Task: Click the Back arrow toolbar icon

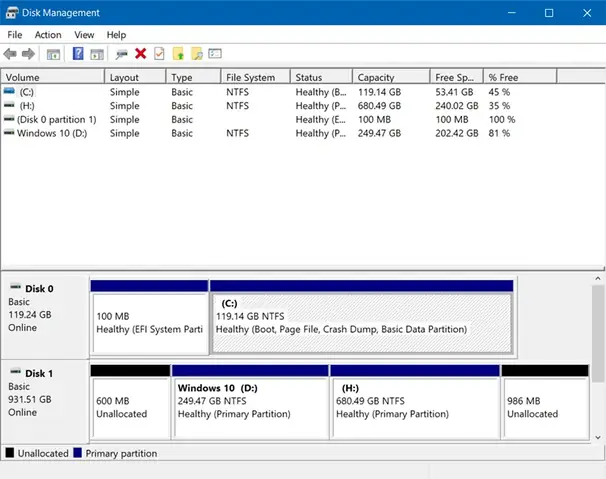Action: click(10, 54)
